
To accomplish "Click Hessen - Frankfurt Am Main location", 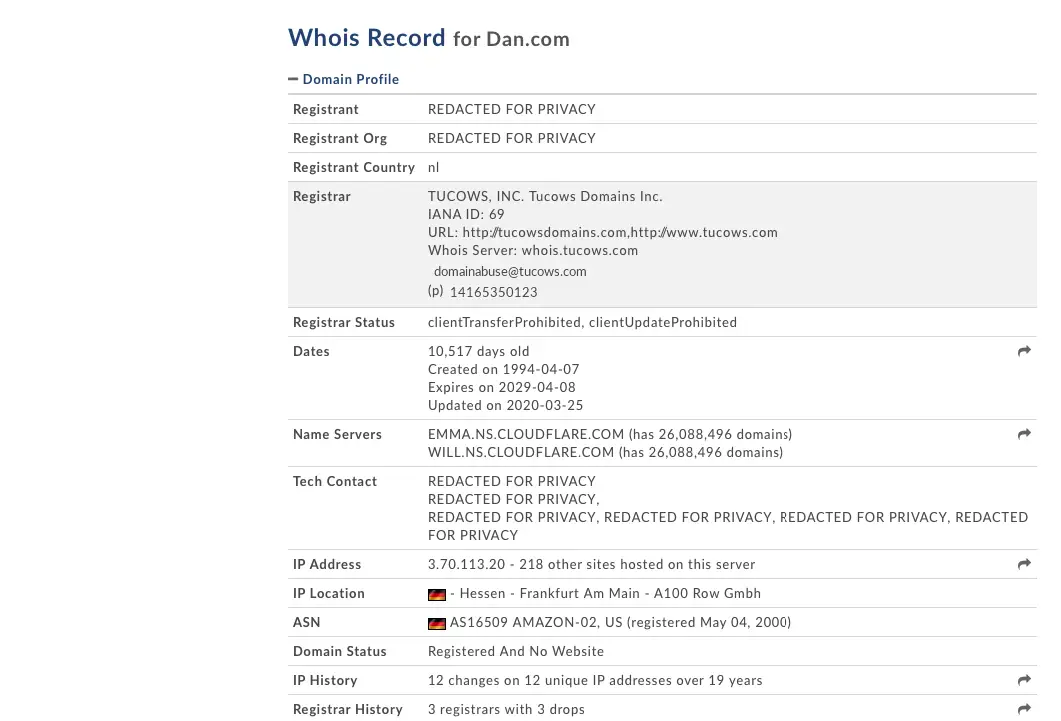I will (549, 593).
